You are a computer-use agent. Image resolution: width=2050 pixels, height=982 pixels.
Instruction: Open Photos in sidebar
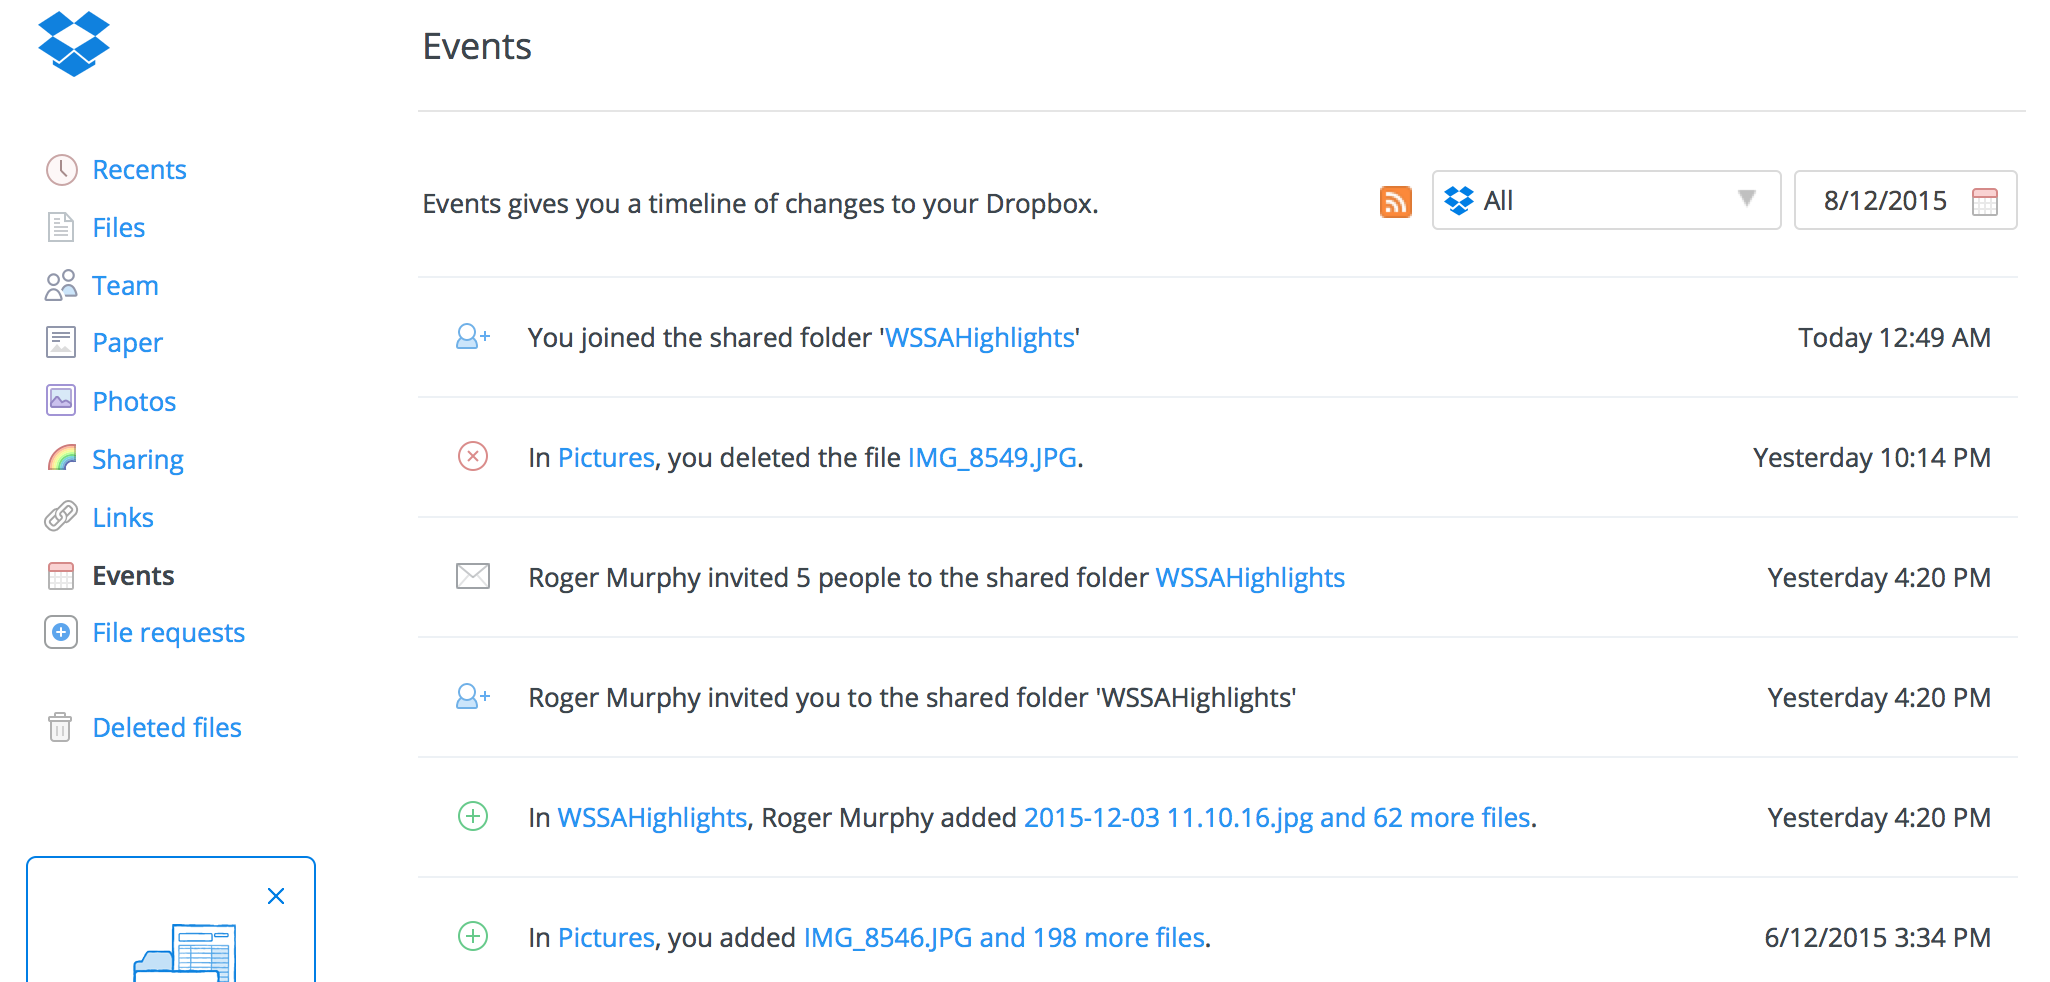click(x=134, y=402)
